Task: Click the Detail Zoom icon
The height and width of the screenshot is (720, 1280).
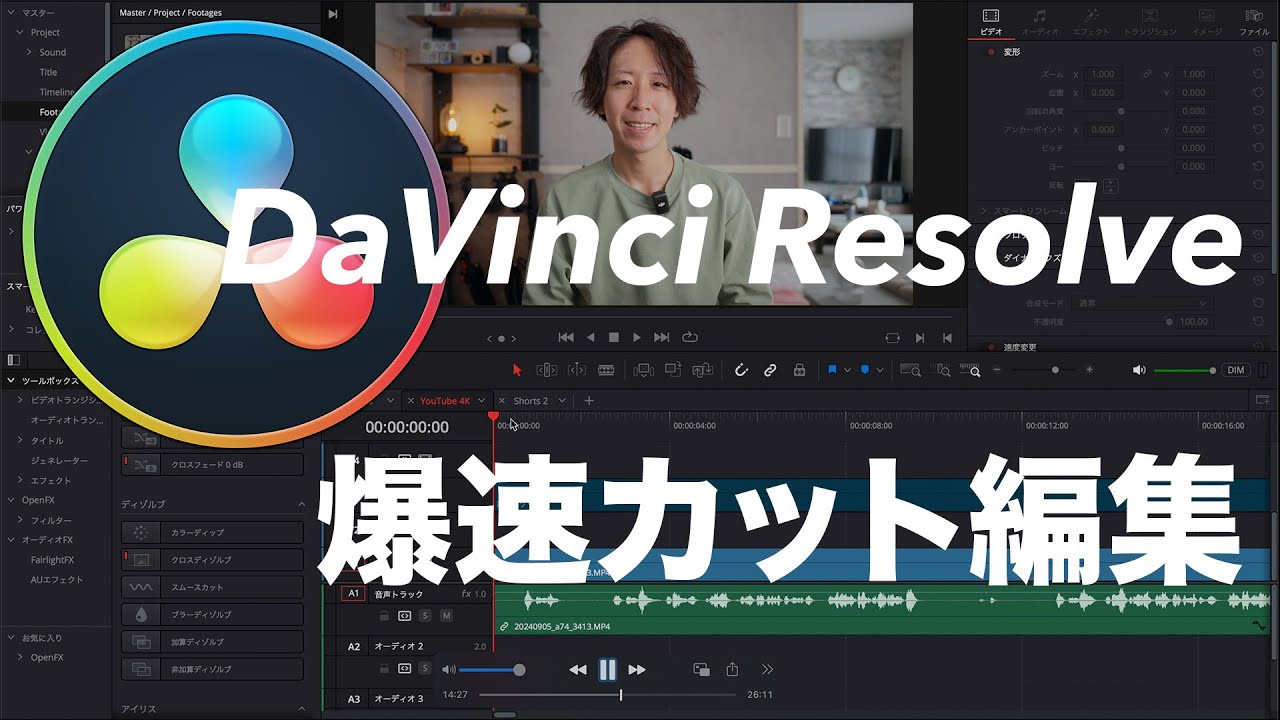Action: click(942, 370)
